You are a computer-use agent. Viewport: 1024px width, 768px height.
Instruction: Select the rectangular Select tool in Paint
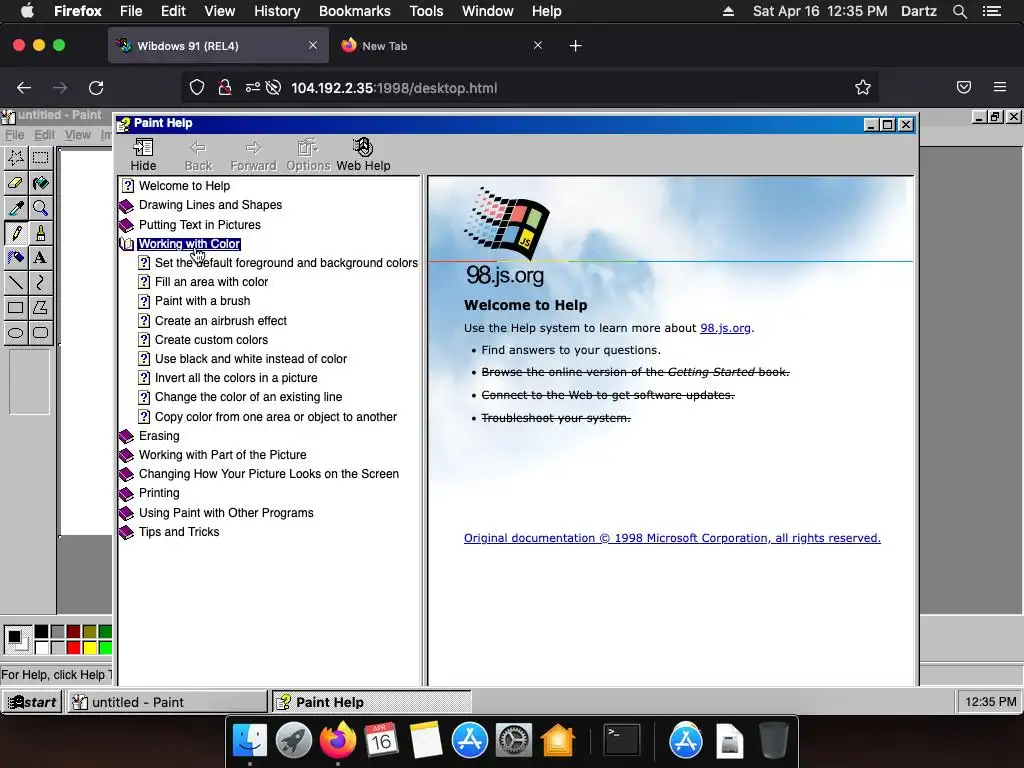[40, 157]
